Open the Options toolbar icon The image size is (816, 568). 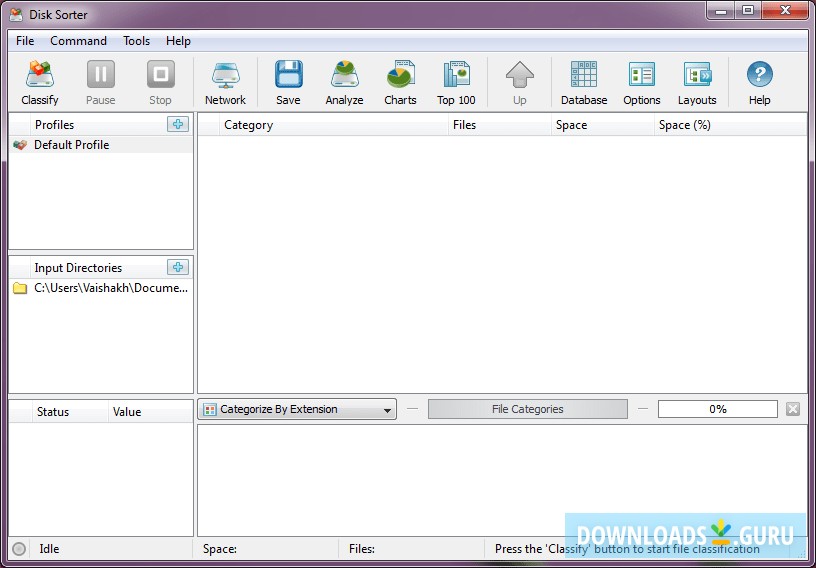(642, 74)
